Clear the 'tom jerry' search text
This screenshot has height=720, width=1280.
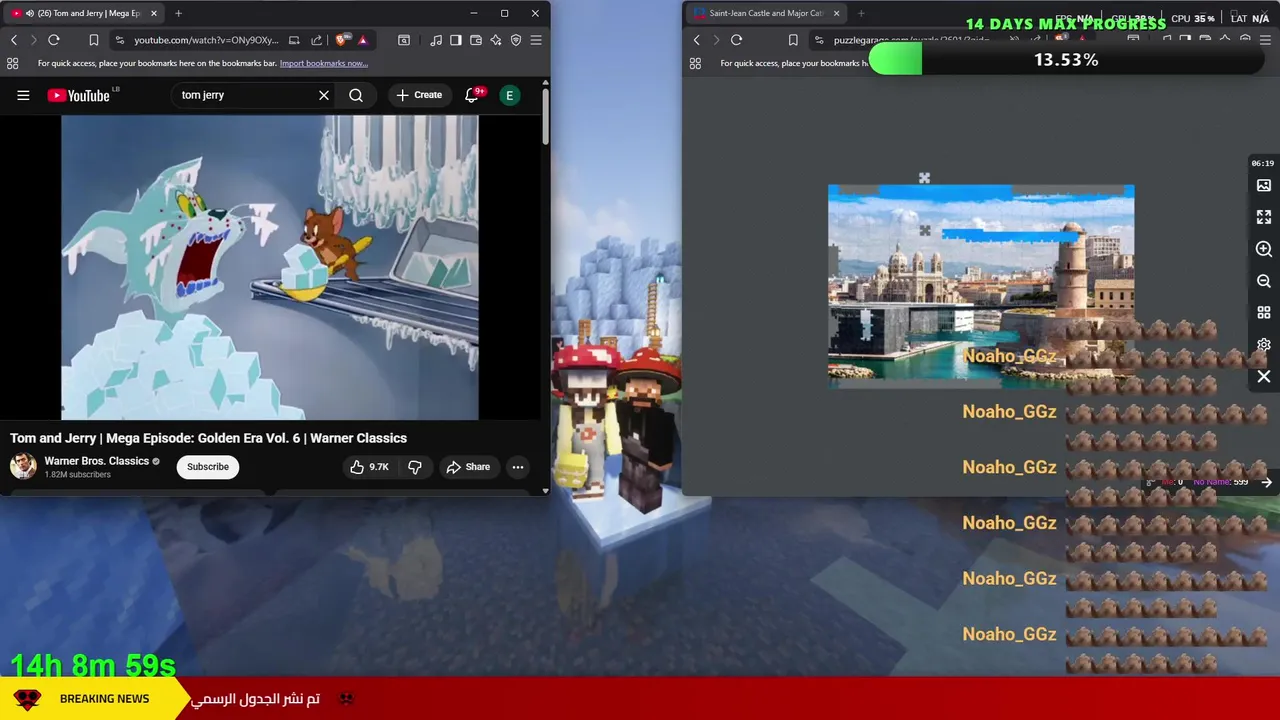tap(324, 95)
